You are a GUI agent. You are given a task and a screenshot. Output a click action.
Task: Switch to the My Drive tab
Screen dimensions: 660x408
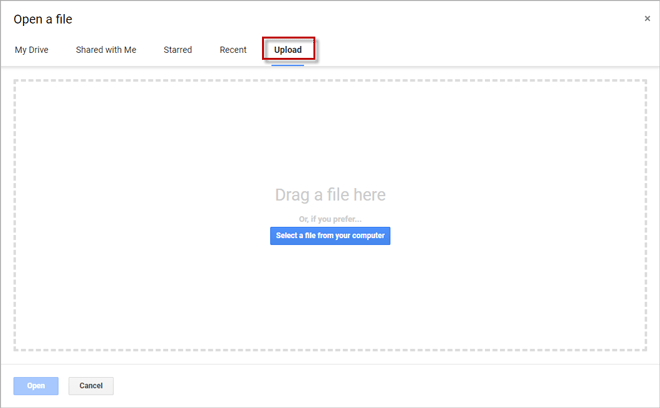(32, 50)
